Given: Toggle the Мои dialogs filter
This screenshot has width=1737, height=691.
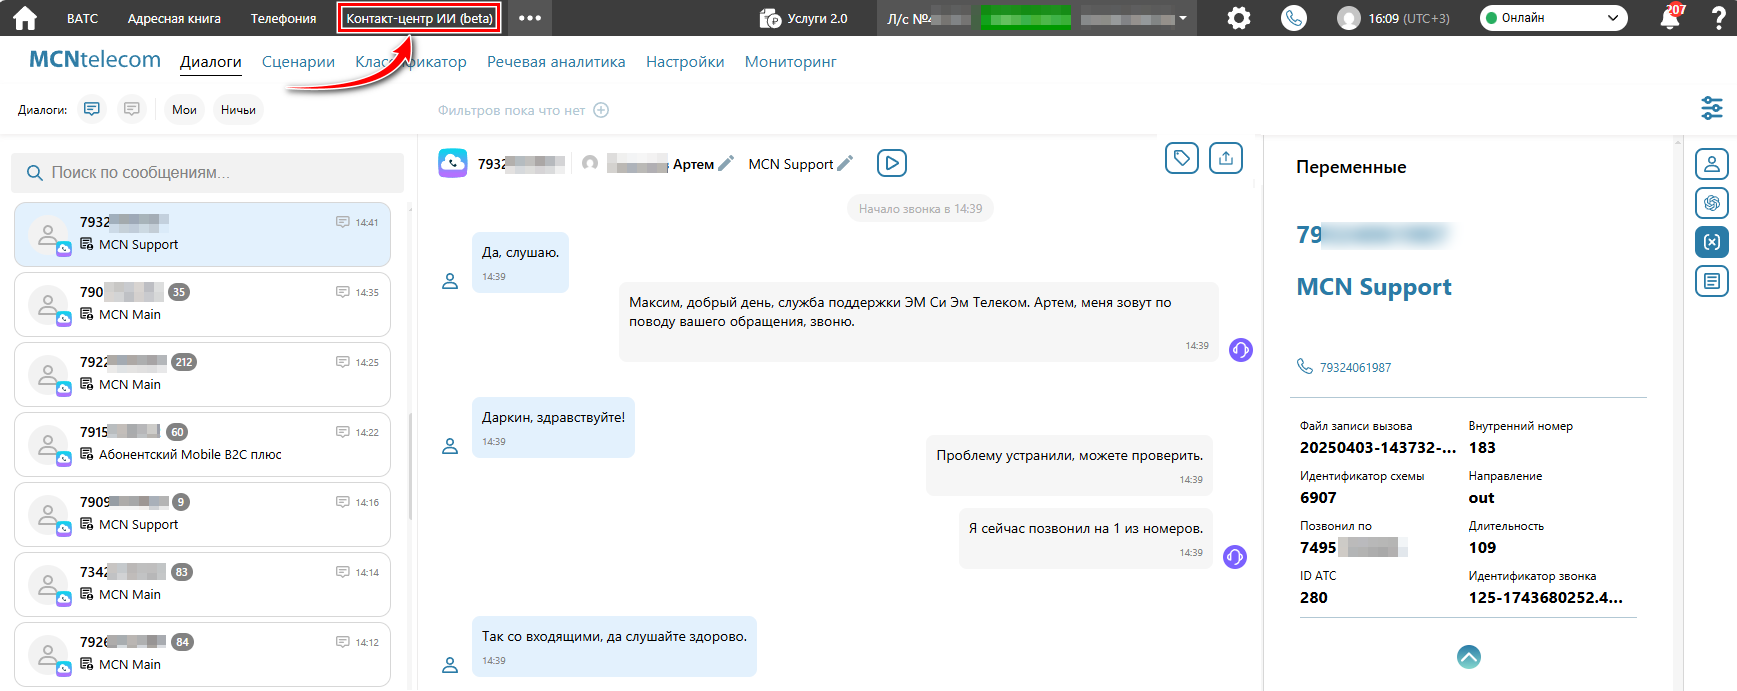Looking at the screenshot, I should [184, 110].
